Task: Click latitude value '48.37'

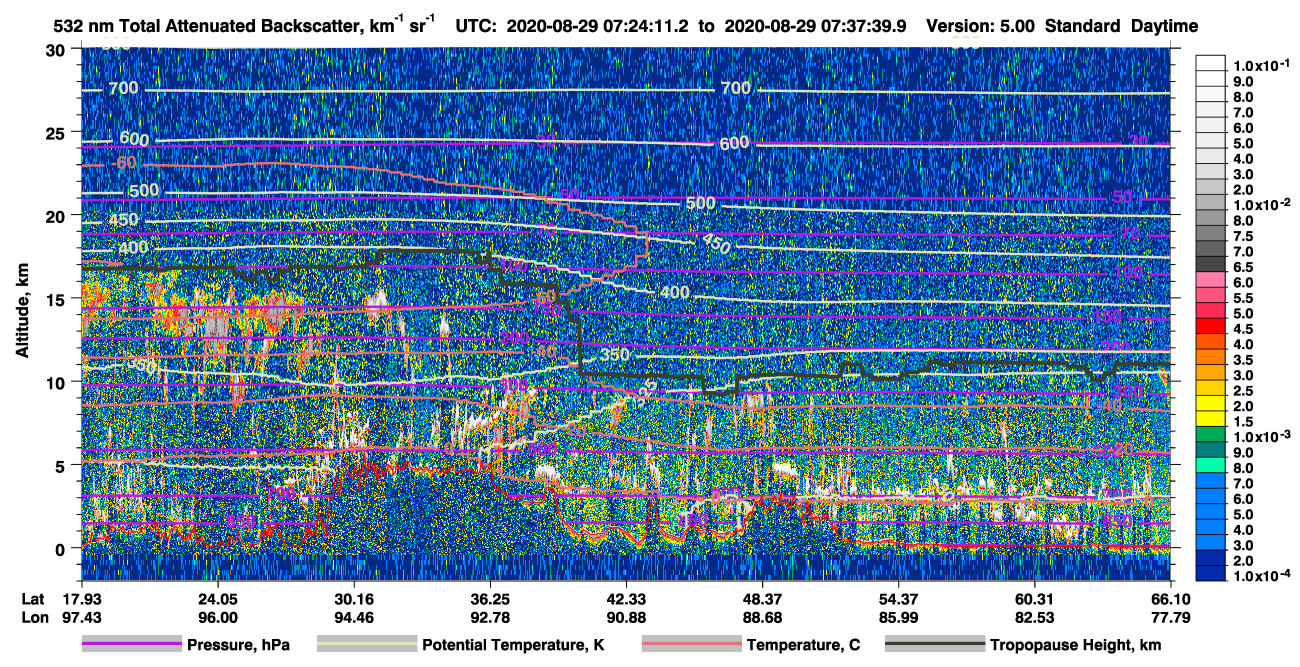Action: tap(763, 598)
